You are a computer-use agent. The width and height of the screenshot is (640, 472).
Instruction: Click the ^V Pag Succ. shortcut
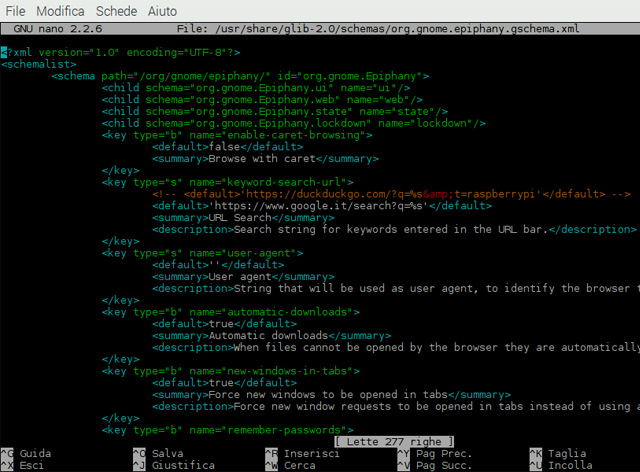click(x=435, y=465)
